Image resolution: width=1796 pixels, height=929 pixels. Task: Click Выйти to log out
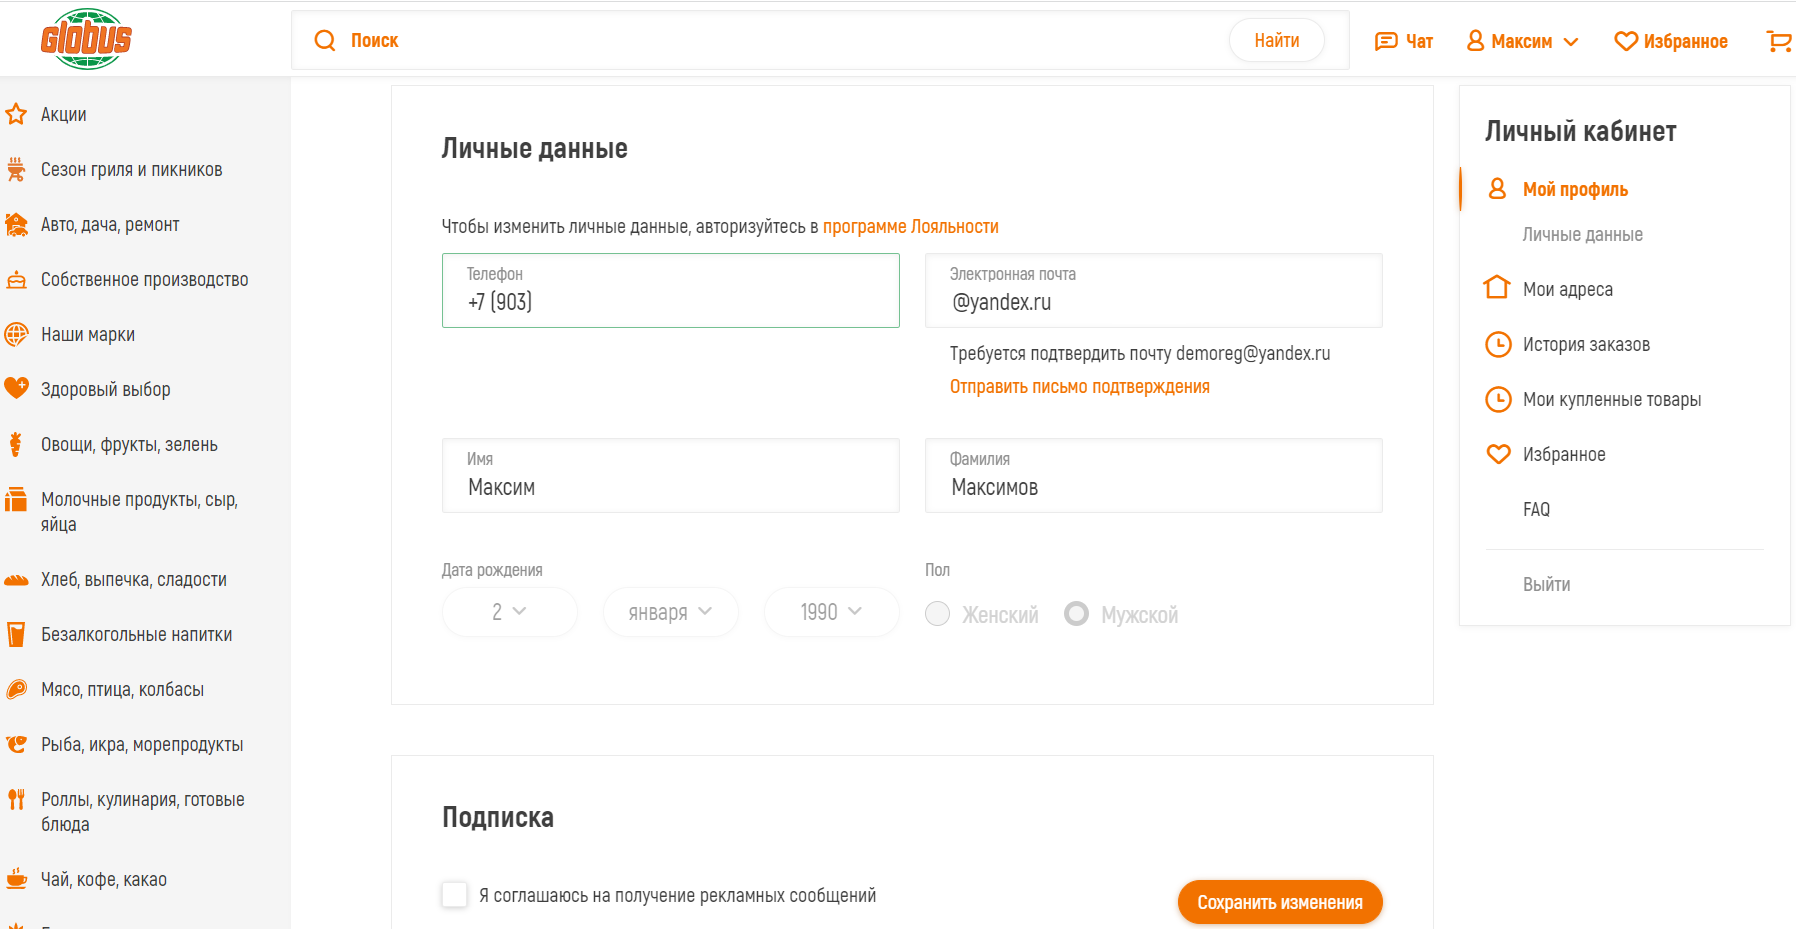click(1546, 584)
